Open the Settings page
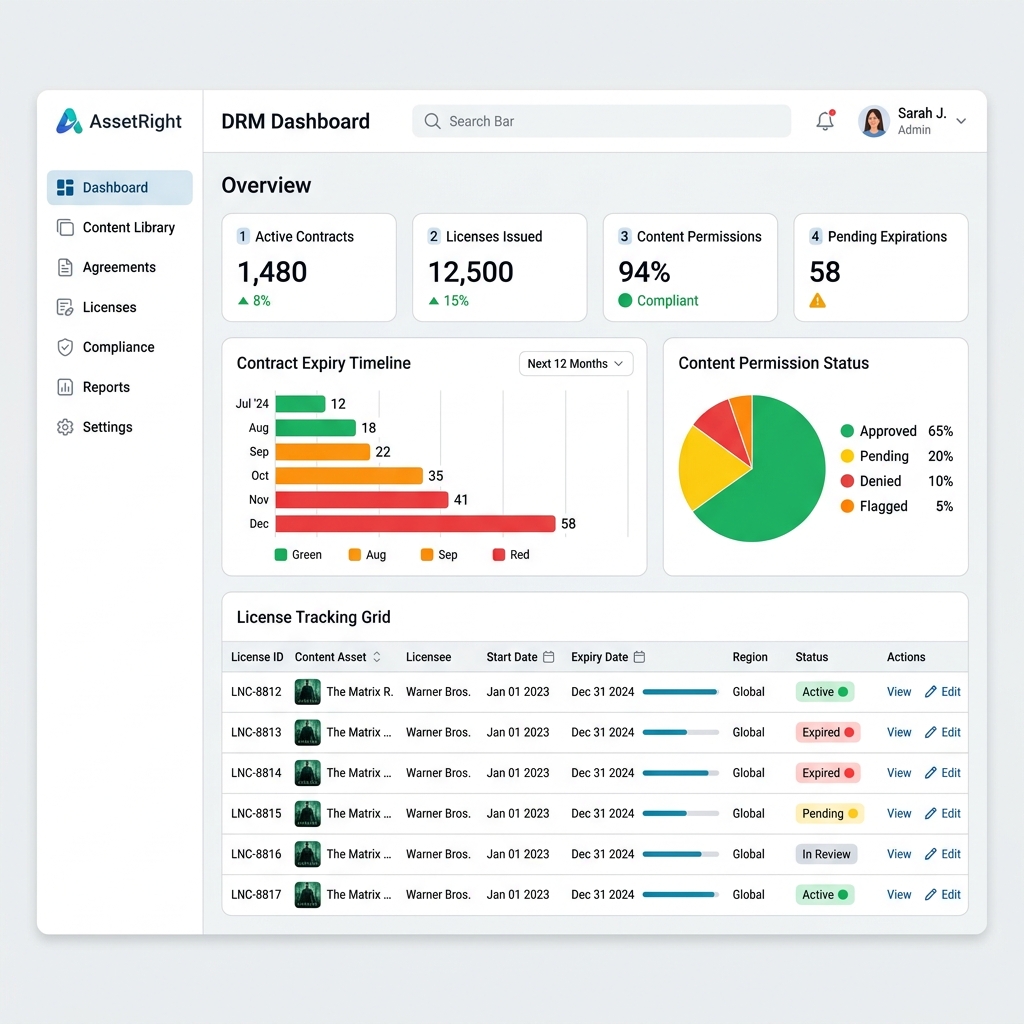Screen dimensions: 1024x1024 click(120, 427)
